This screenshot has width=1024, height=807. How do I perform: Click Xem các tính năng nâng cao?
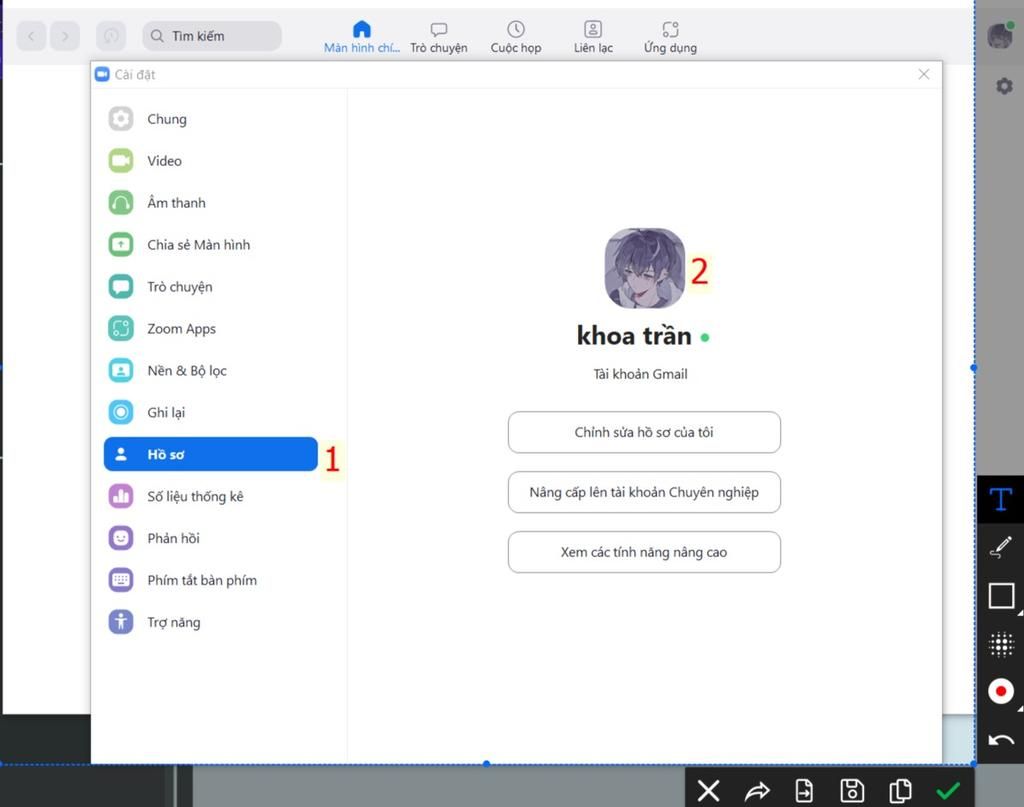coord(644,552)
